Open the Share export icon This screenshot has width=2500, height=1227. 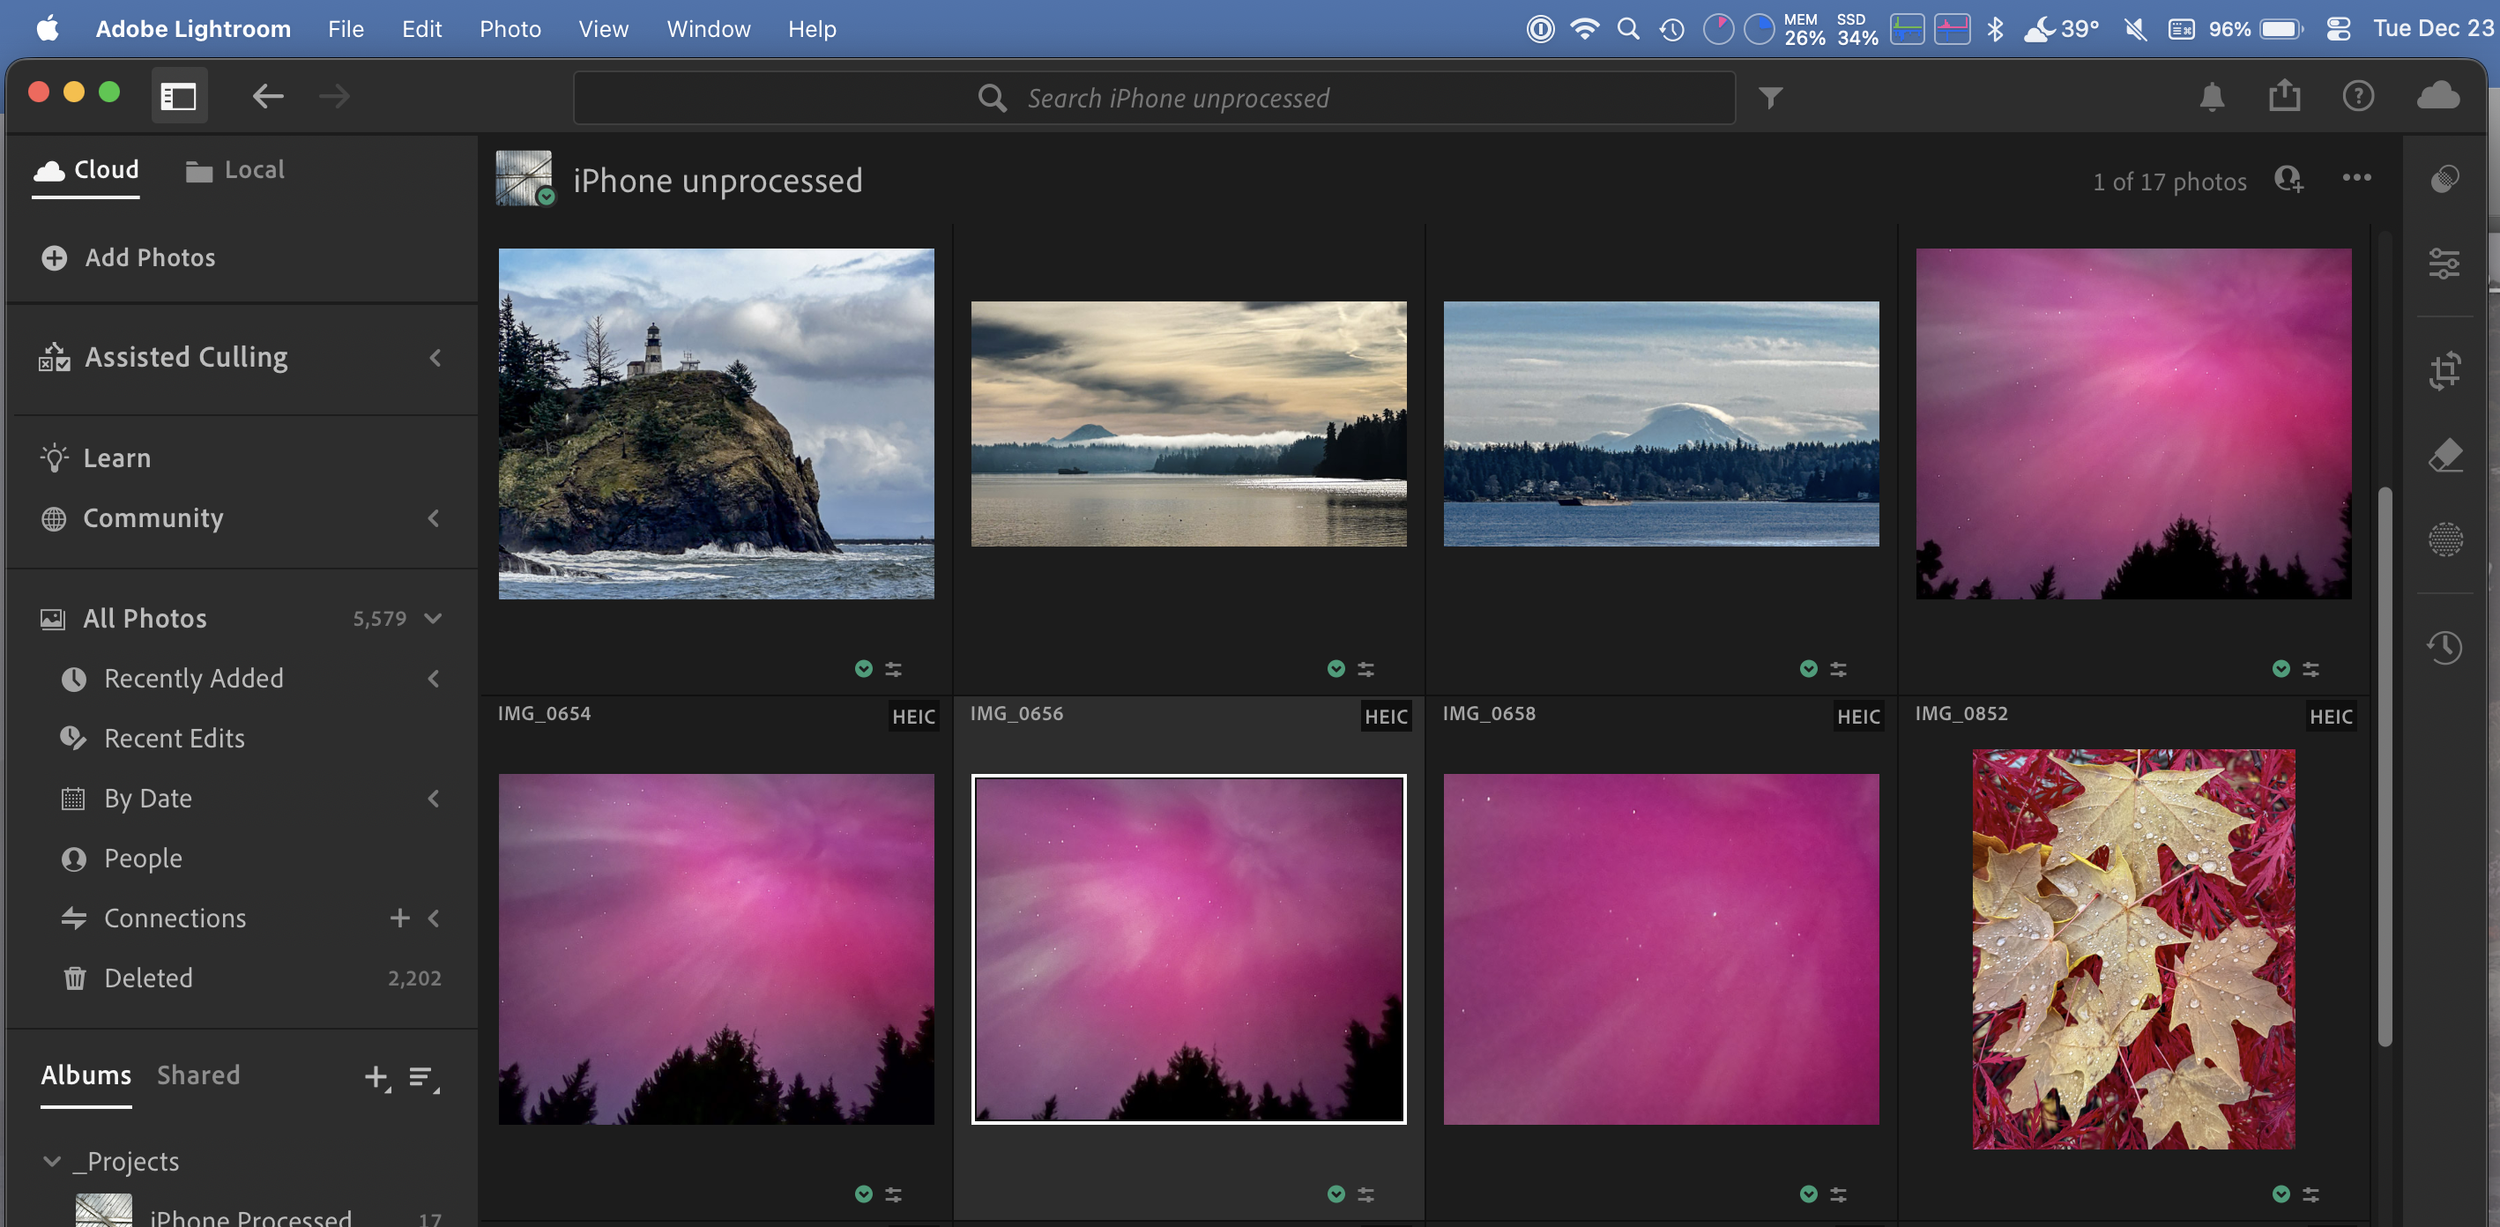(x=2284, y=96)
